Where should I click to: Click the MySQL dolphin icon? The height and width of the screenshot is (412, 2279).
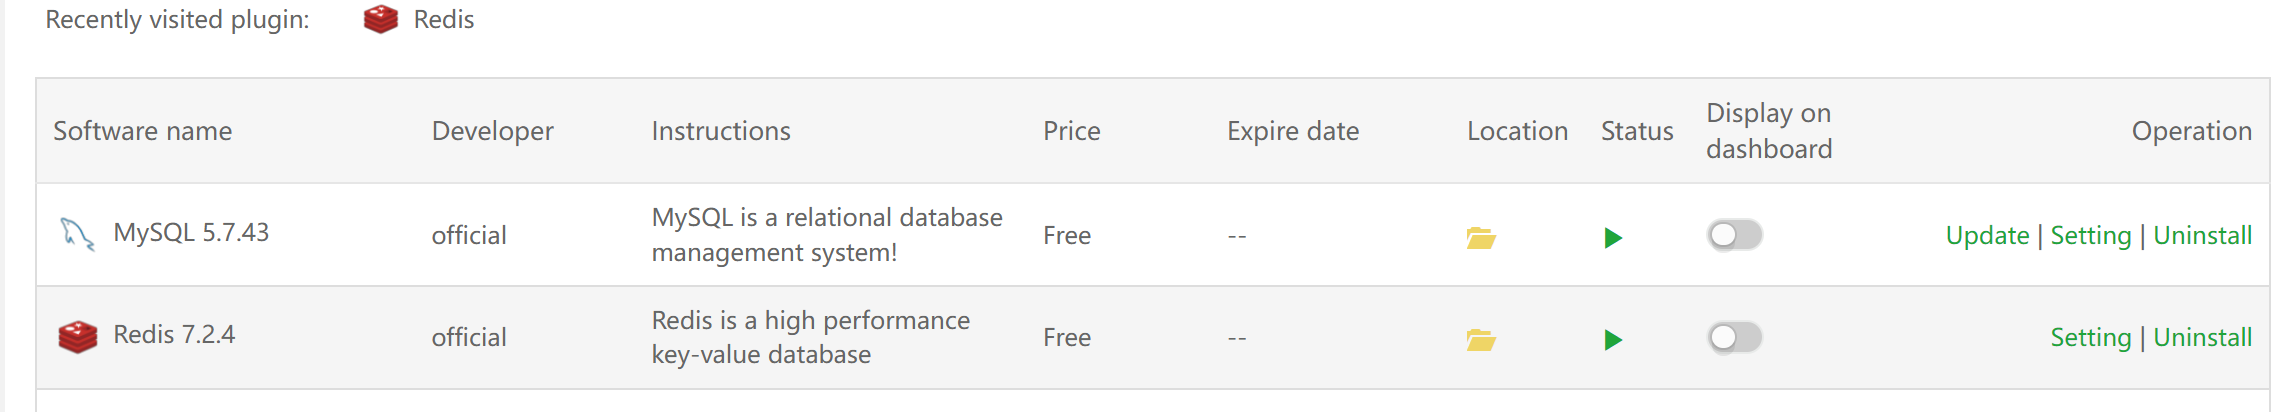(77, 233)
